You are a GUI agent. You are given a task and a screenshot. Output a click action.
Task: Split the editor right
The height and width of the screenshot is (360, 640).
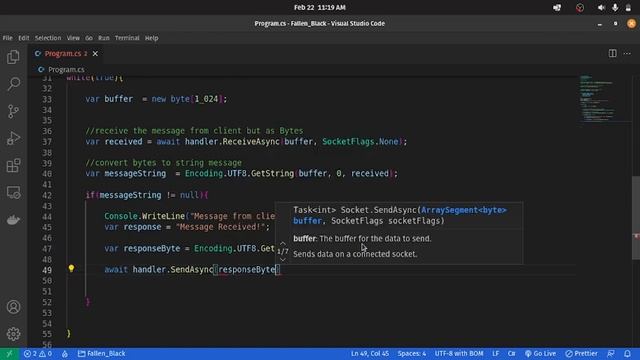click(x=612, y=53)
